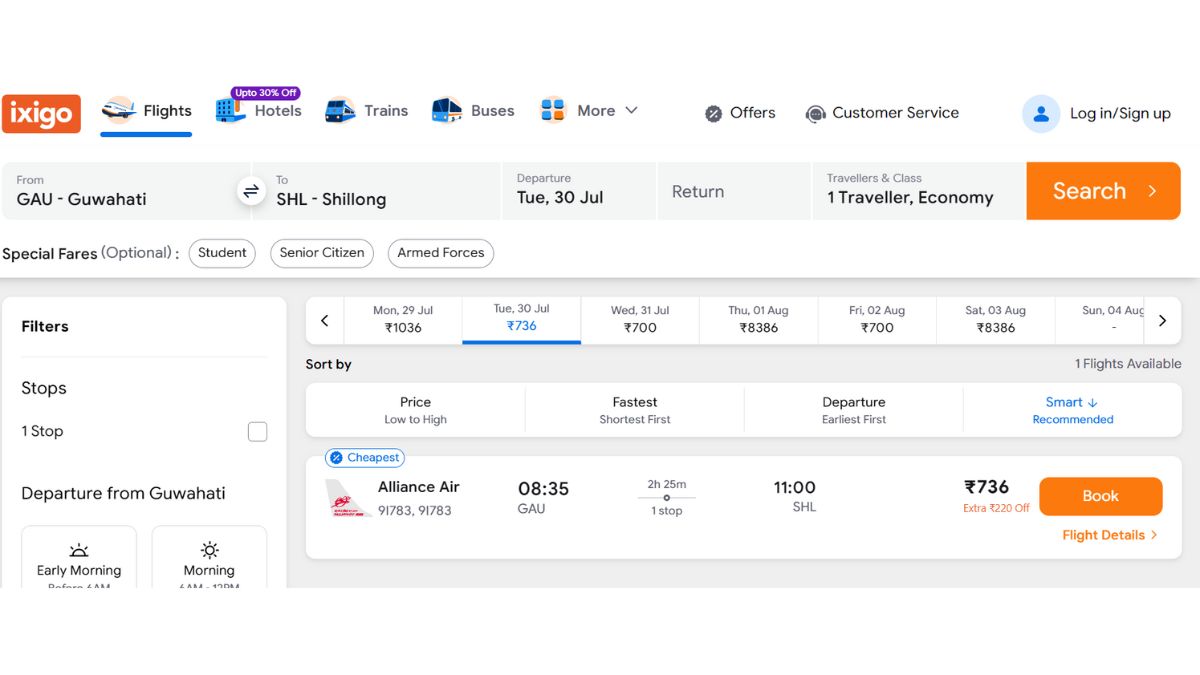Select the Senior Citizen special fare
Screen dimensions: 1200x675
click(x=322, y=253)
